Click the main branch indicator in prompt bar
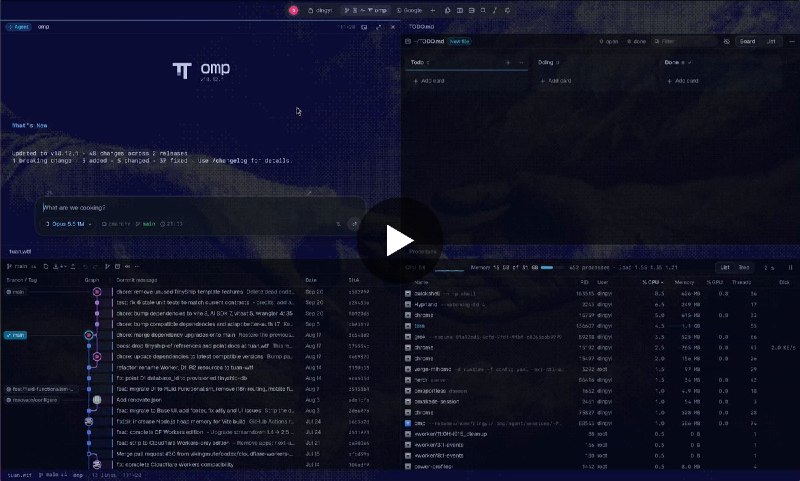The width and height of the screenshot is (800, 481). coord(146,224)
